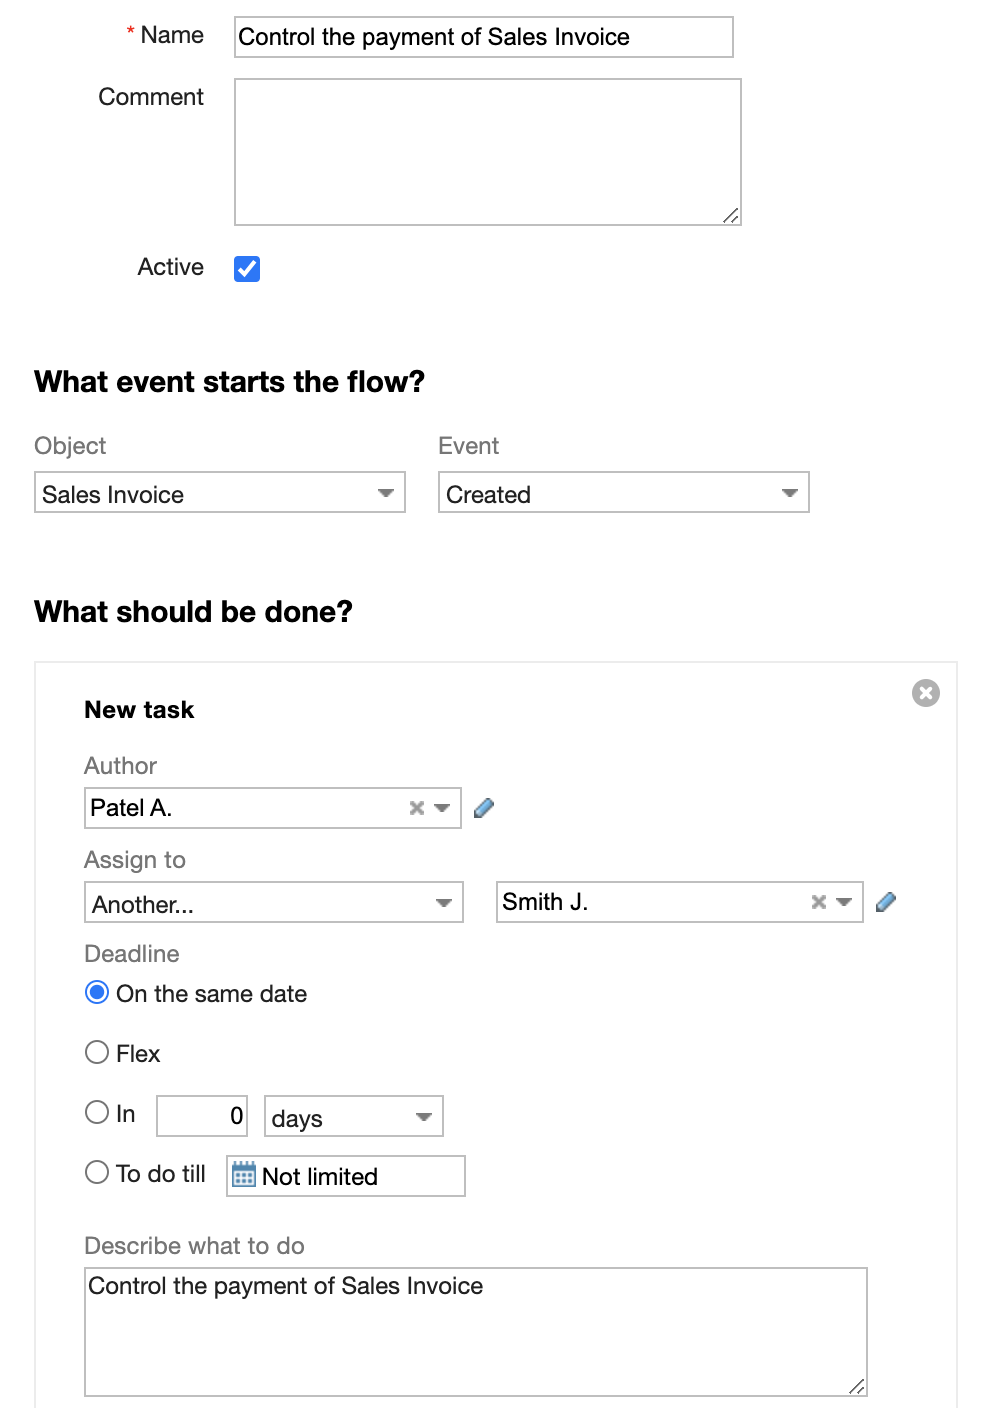Uncheck the Active checkbox
The height and width of the screenshot is (1408, 982).
[x=247, y=269]
